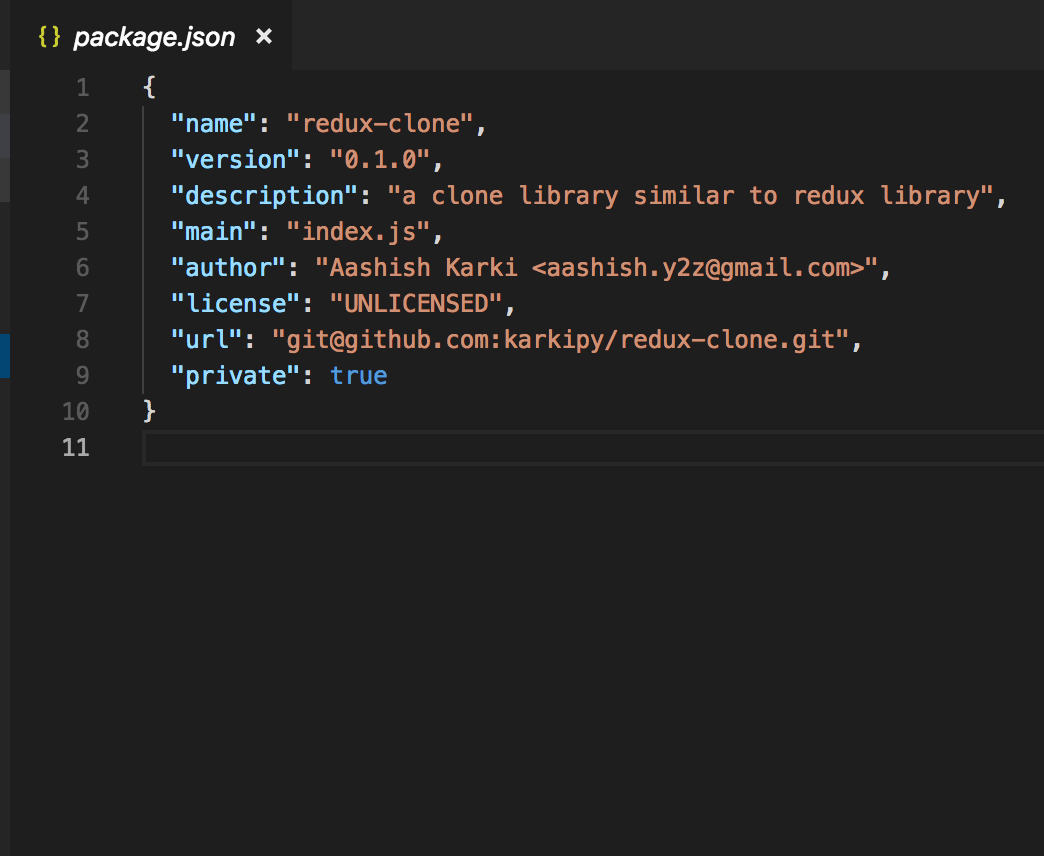Click line number 9 beside the private field
The image size is (1044, 856).
82,375
